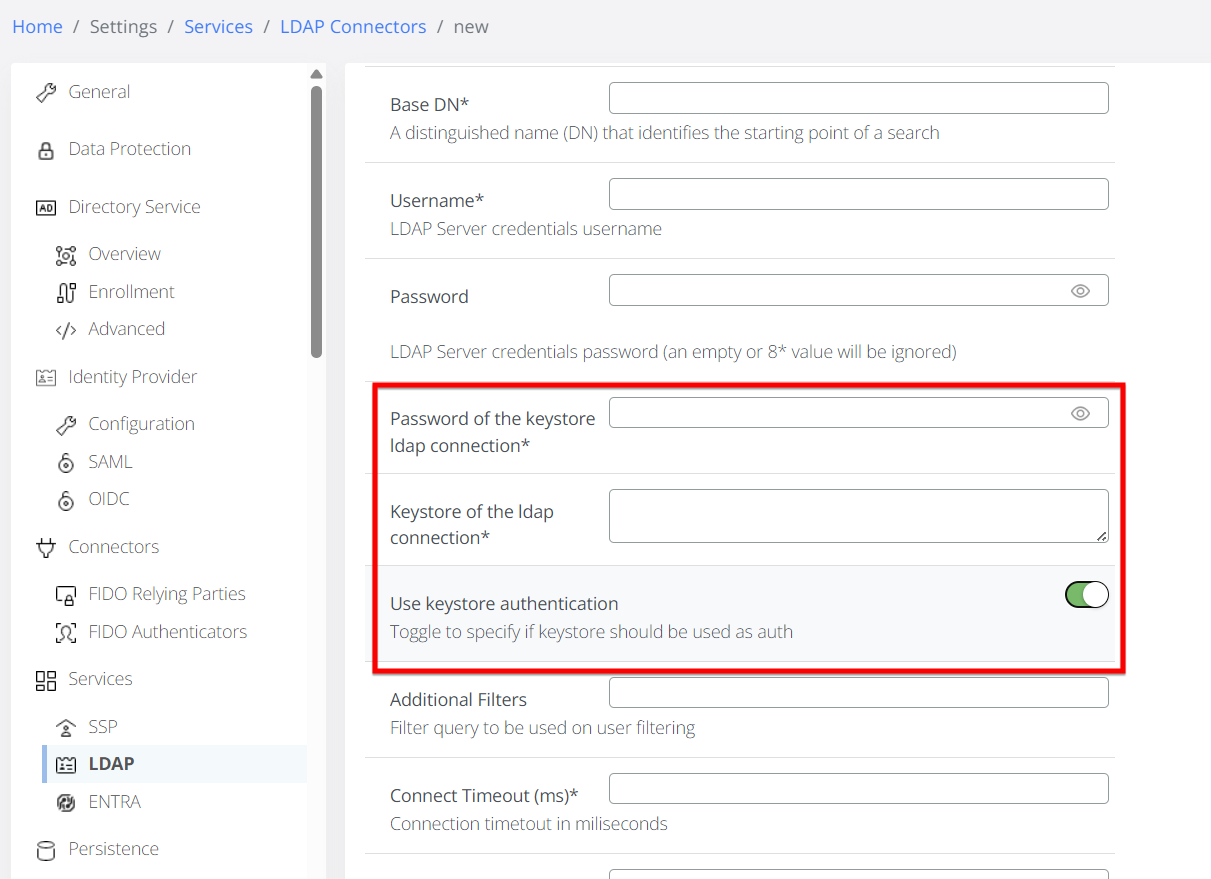
Task: Collapse the Services section in sidebar
Action: pos(100,679)
